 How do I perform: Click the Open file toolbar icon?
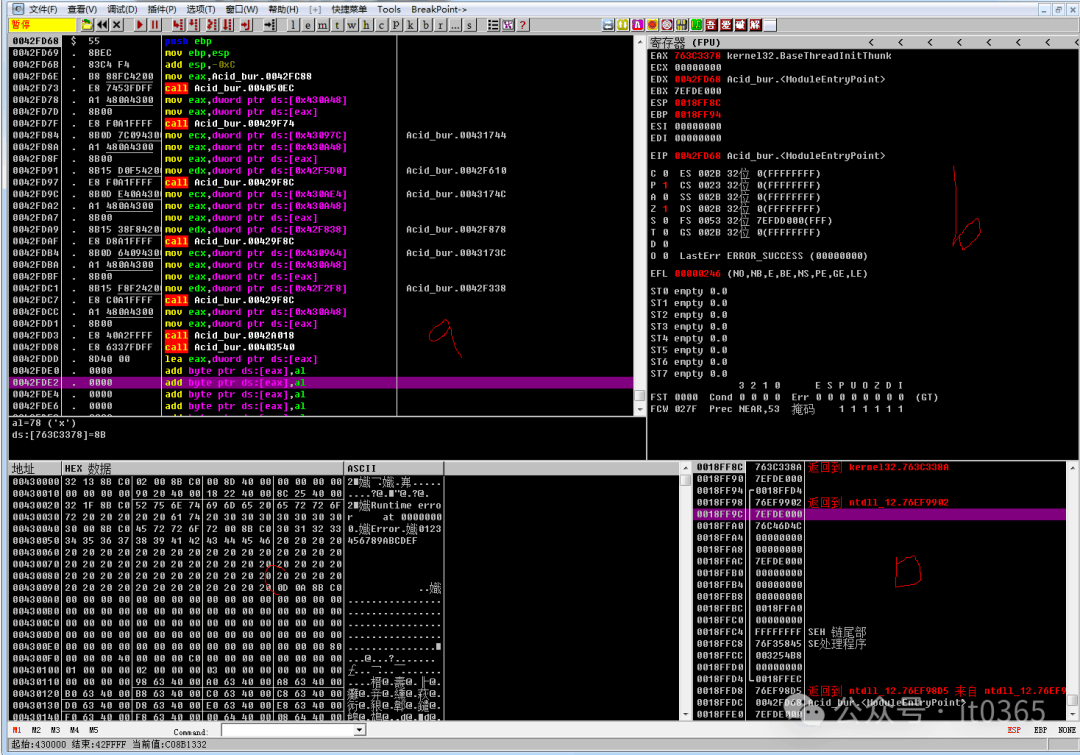[87, 24]
